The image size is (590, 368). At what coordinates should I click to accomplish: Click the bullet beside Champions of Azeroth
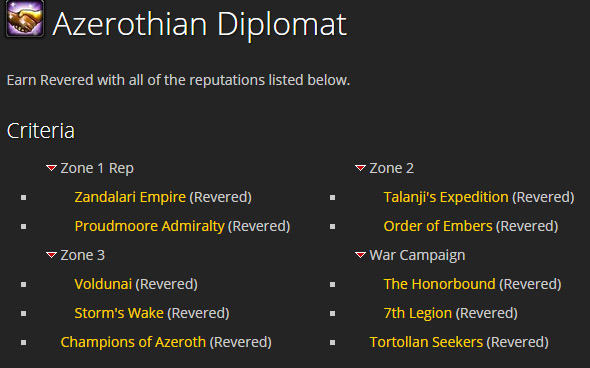click(24, 342)
